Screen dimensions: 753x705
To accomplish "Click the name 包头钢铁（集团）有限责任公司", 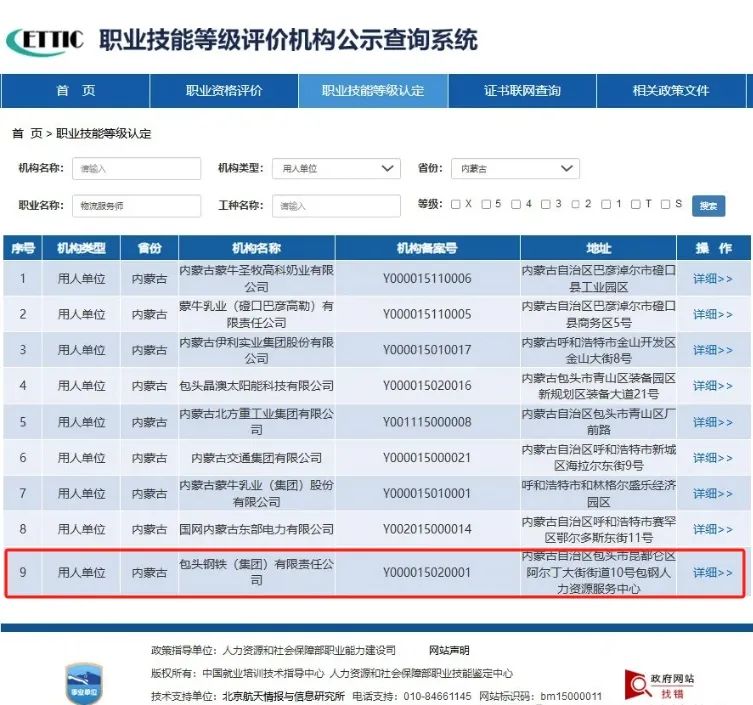I will [x=256, y=572].
